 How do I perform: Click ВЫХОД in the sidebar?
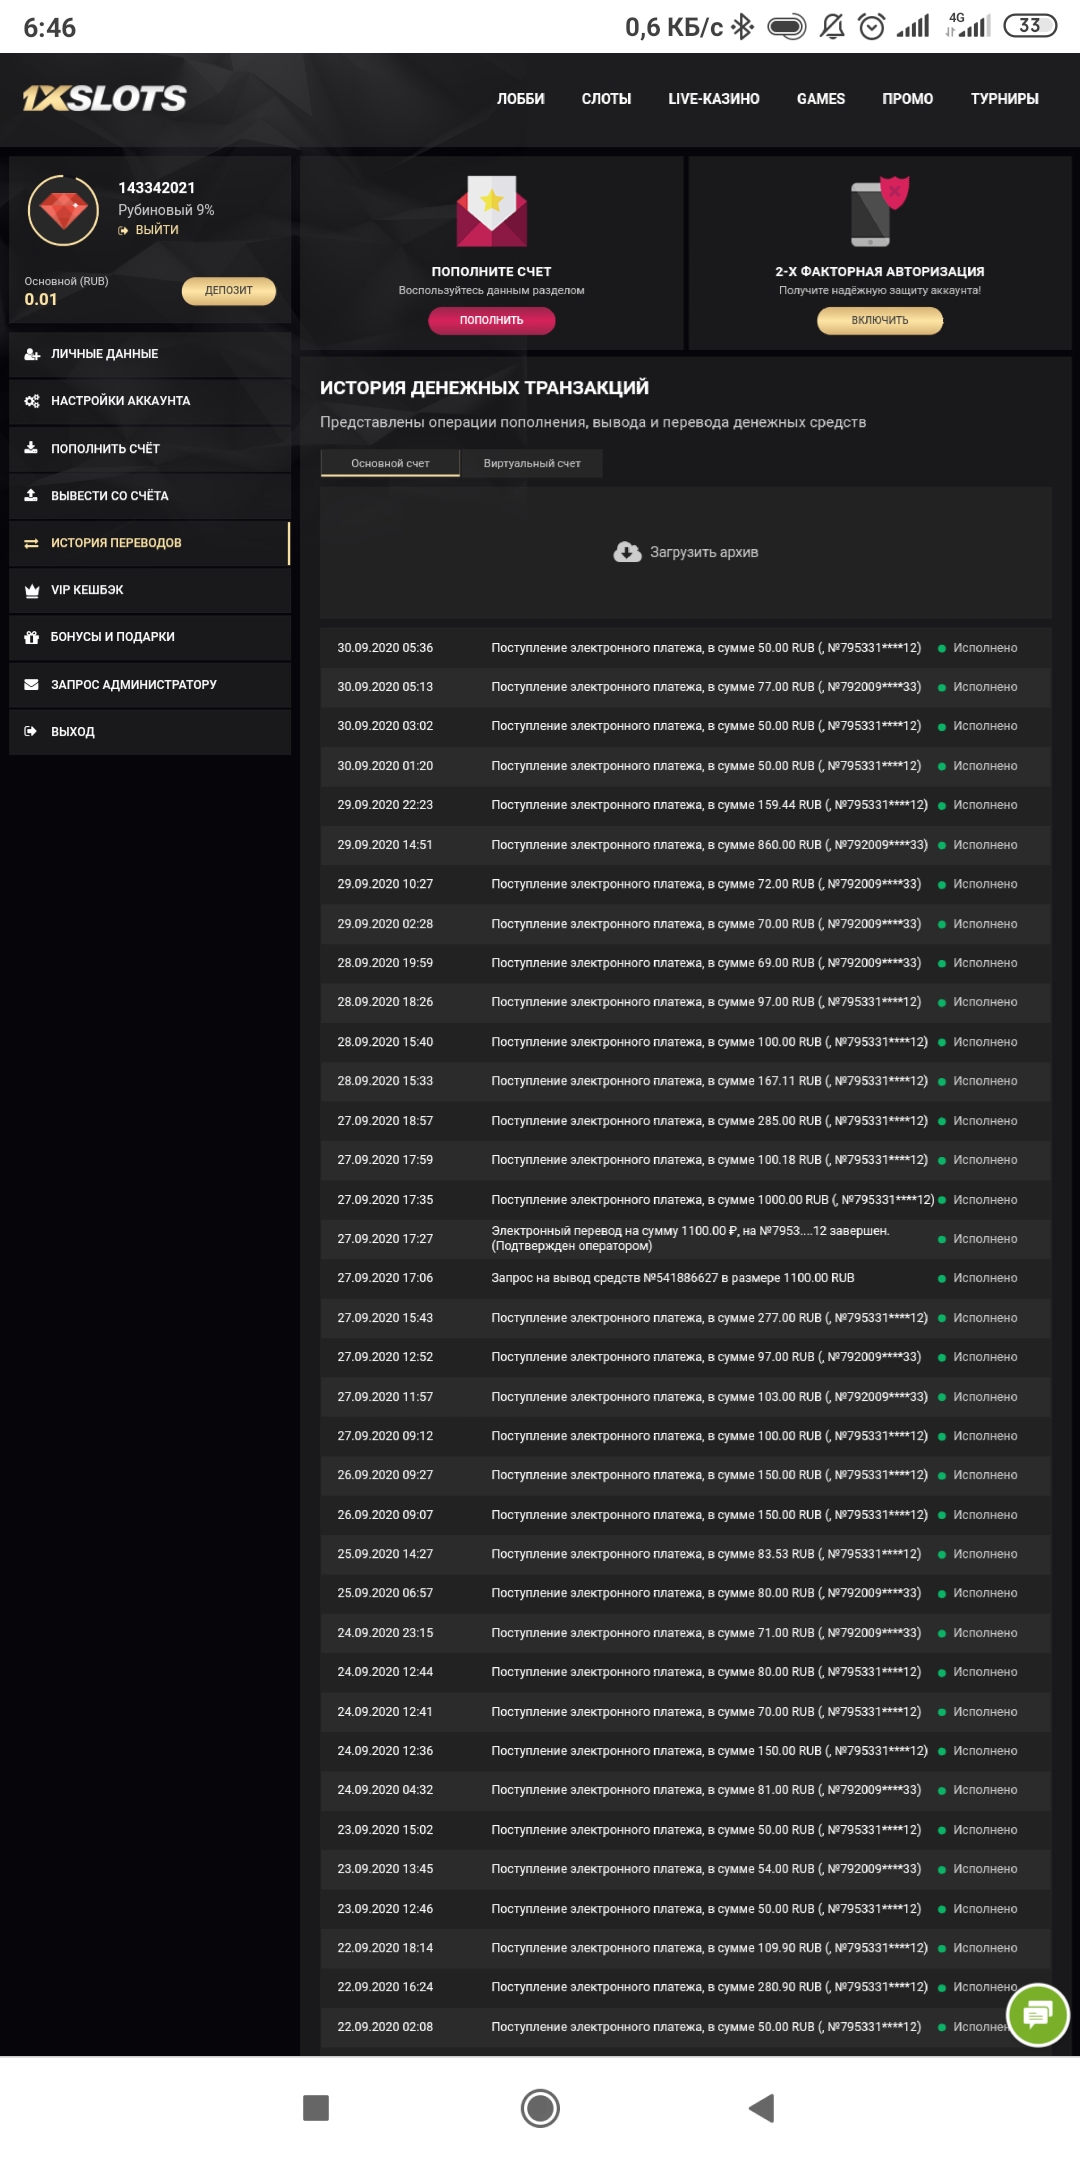[x=150, y=731]
